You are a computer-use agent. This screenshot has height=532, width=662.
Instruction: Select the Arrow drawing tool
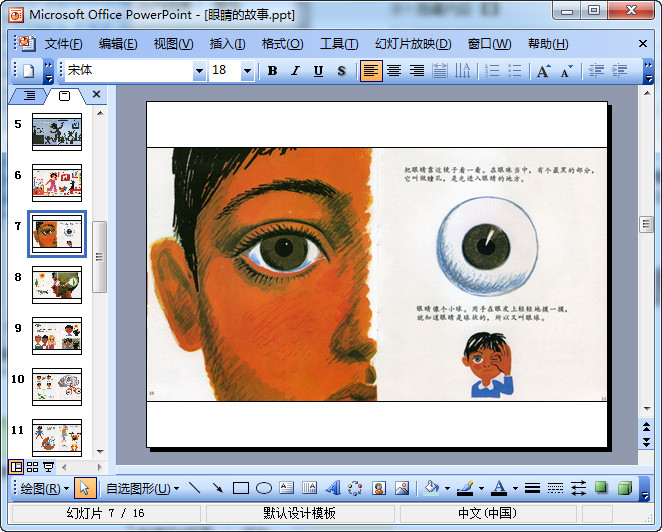click(217, 489)
